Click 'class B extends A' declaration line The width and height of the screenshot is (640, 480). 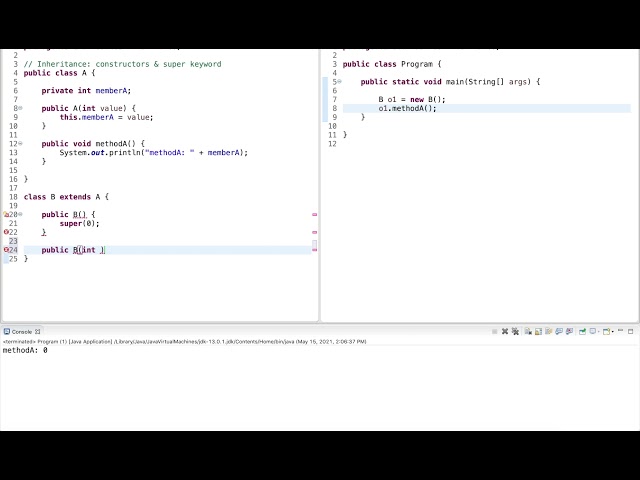point(66,197)
